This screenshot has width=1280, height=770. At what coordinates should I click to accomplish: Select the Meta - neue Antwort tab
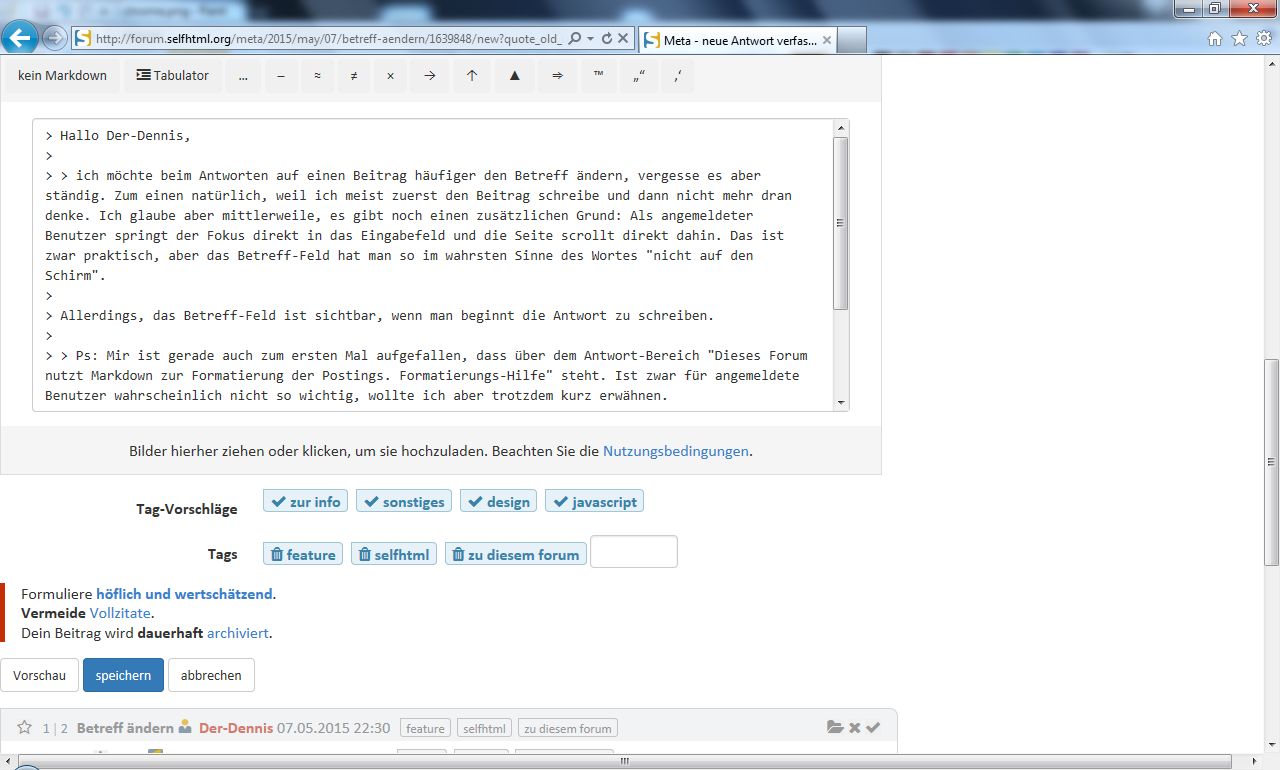click(736, 40)
